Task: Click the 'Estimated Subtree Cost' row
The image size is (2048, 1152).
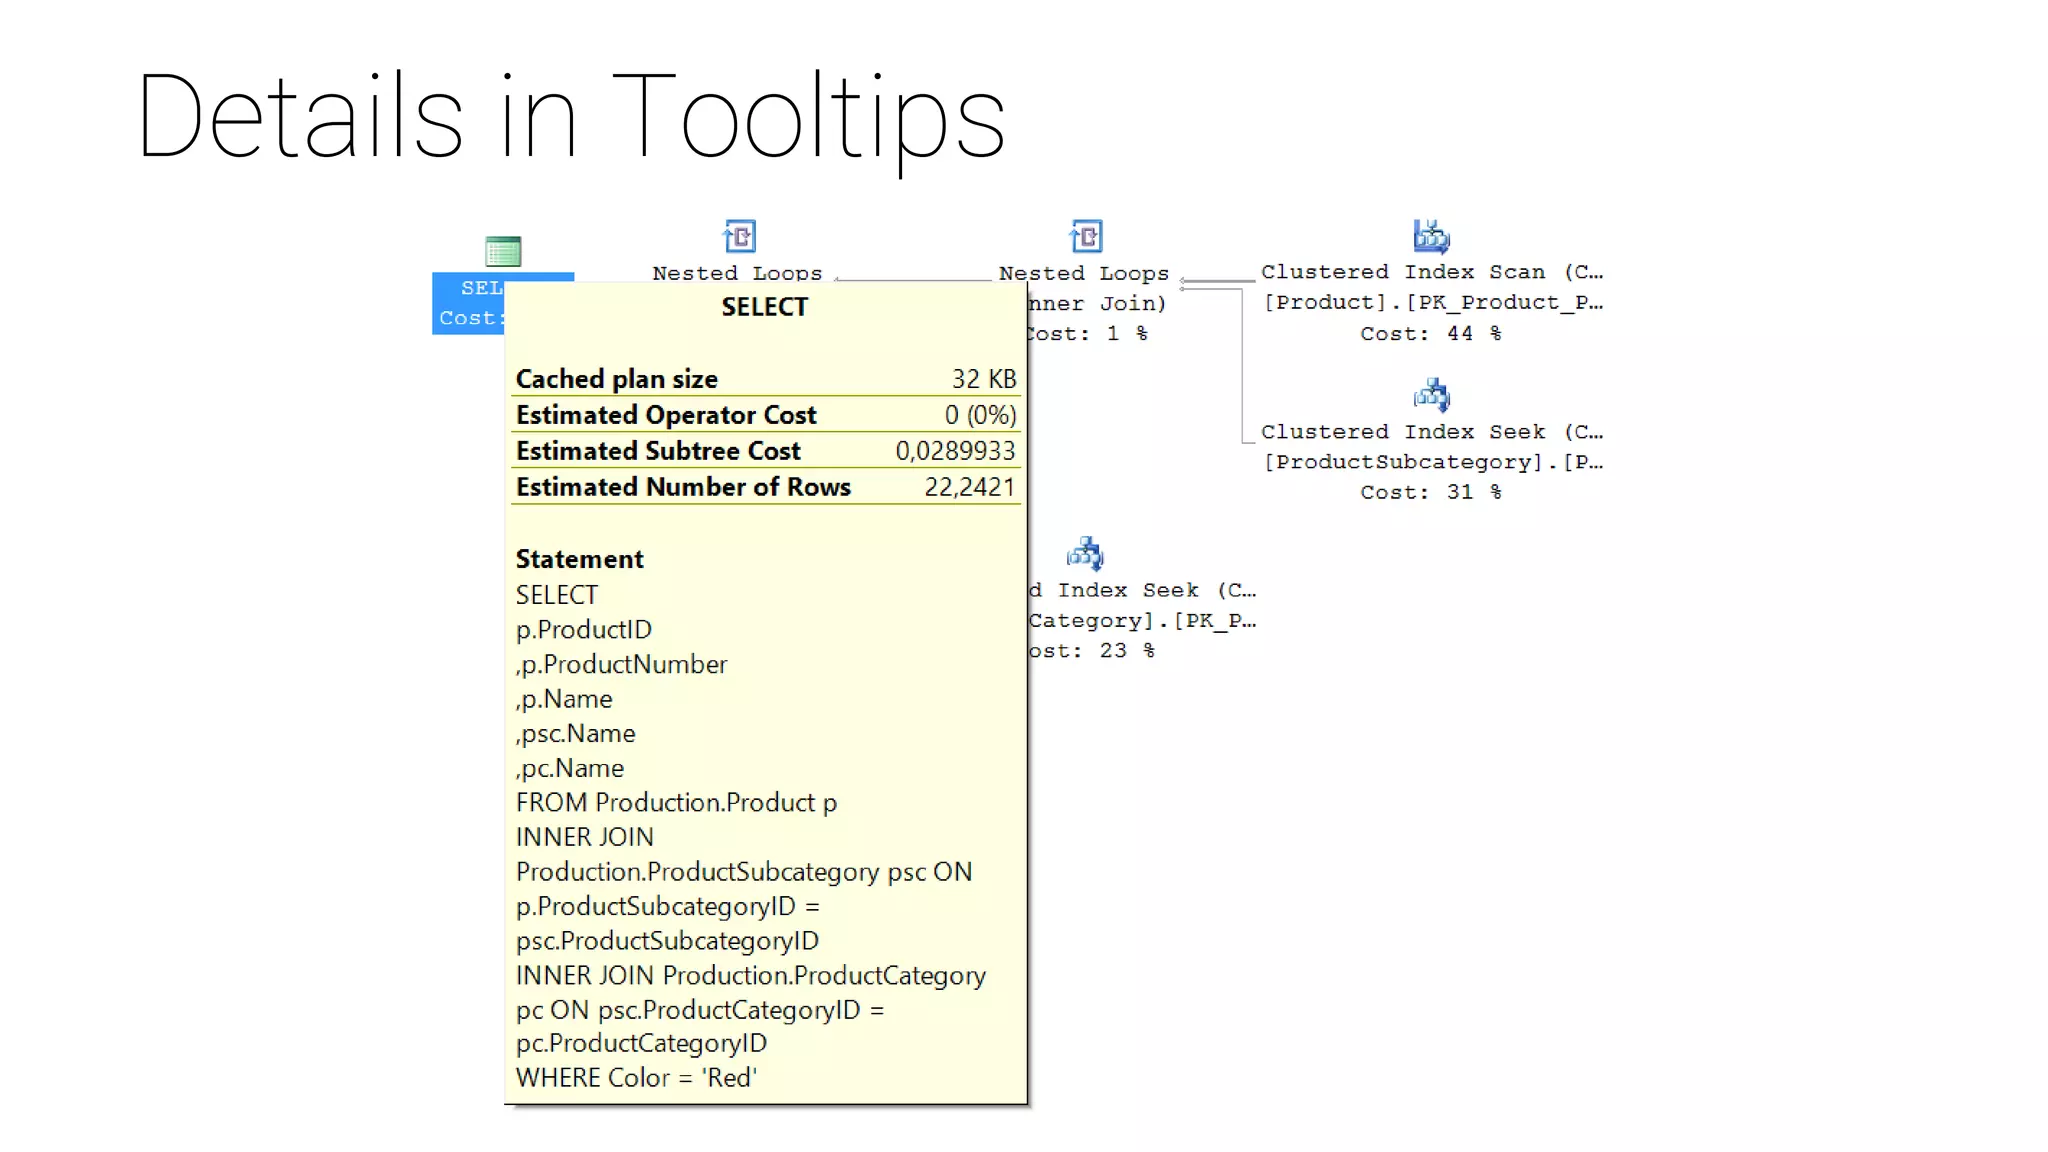Action: pos(766,451)
